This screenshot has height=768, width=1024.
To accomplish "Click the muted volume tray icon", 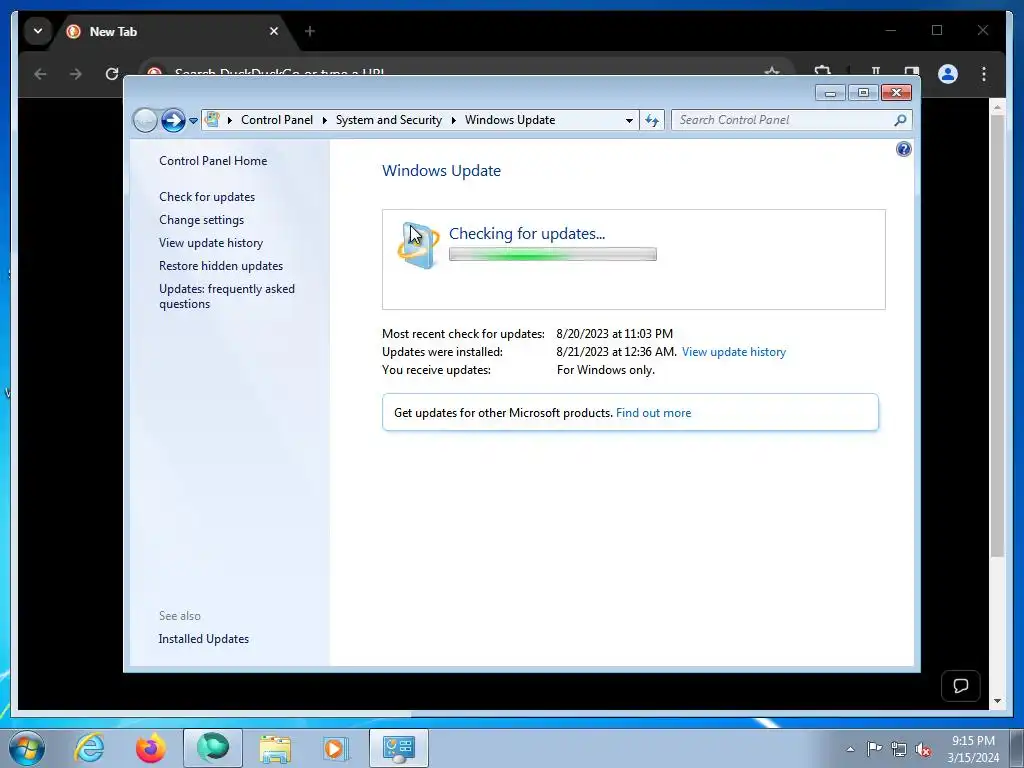I will pyautogui.click(x=923, y=749).
